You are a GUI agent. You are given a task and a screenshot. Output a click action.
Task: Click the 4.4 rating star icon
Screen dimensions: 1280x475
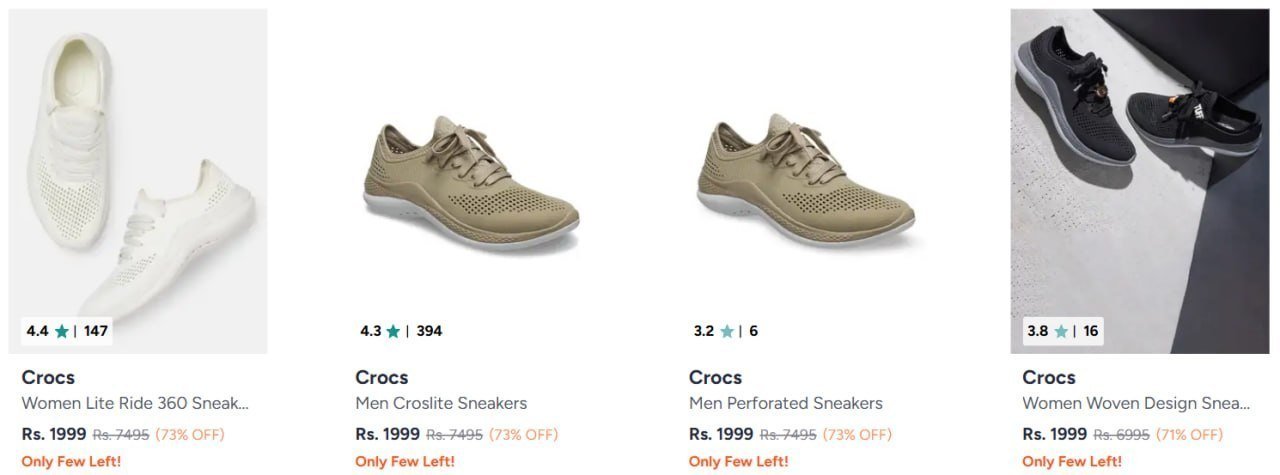(62, 331)
